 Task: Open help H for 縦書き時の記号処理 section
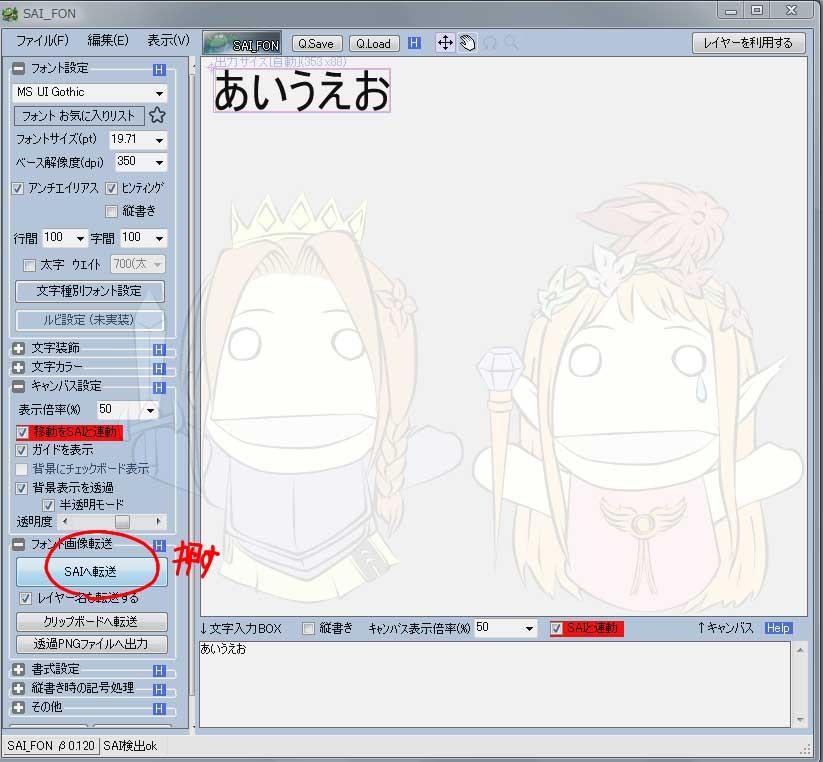159,690
